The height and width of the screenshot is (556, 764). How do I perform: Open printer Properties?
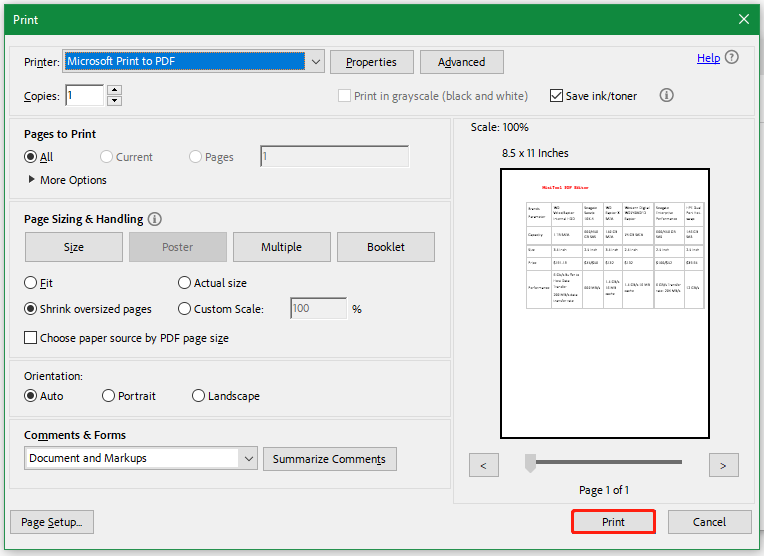pyautogui.click(x=372, y=62)
